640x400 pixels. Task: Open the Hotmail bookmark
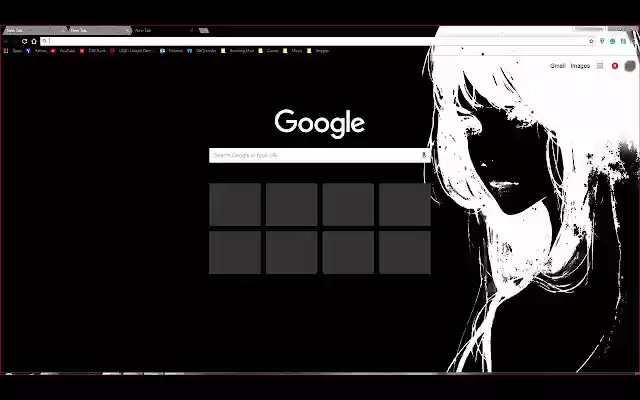(171, 51)
